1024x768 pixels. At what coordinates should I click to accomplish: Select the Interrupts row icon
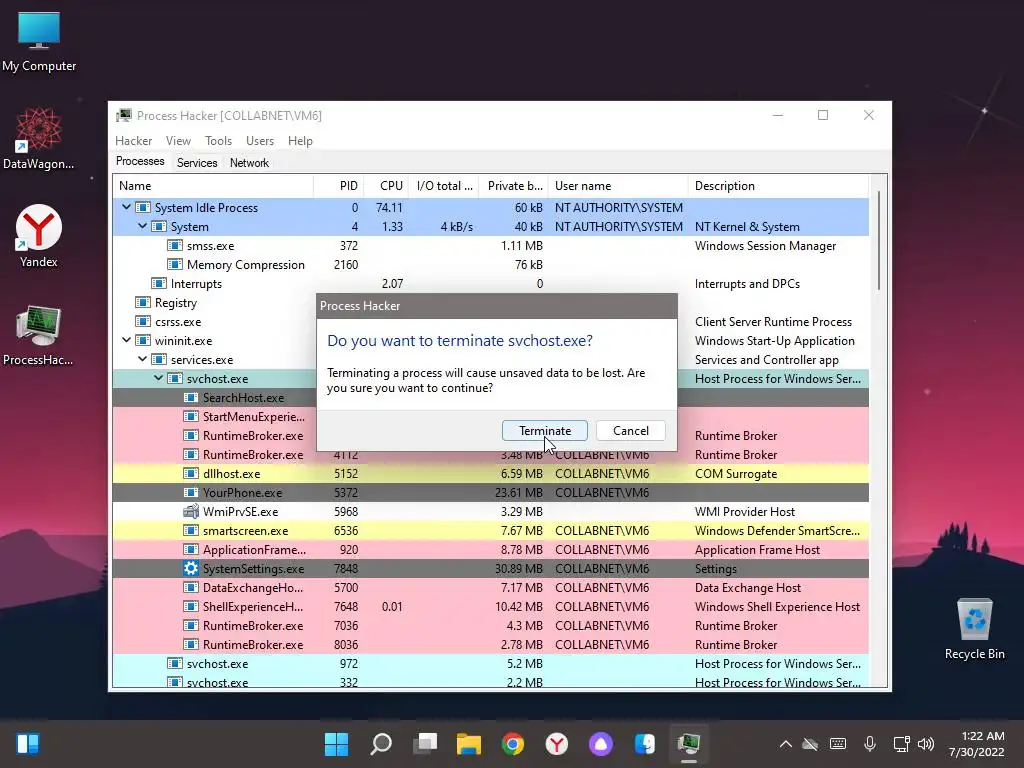(159, 283)
